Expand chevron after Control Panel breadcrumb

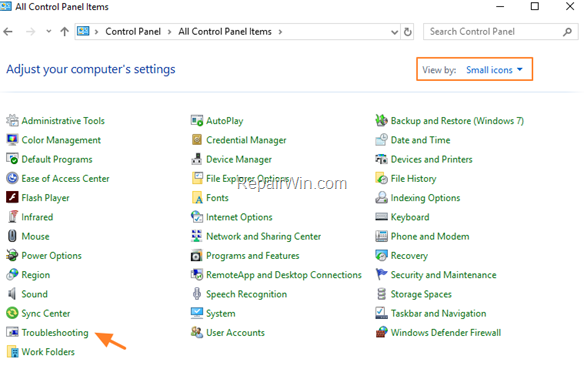click(x=169, y=32)
